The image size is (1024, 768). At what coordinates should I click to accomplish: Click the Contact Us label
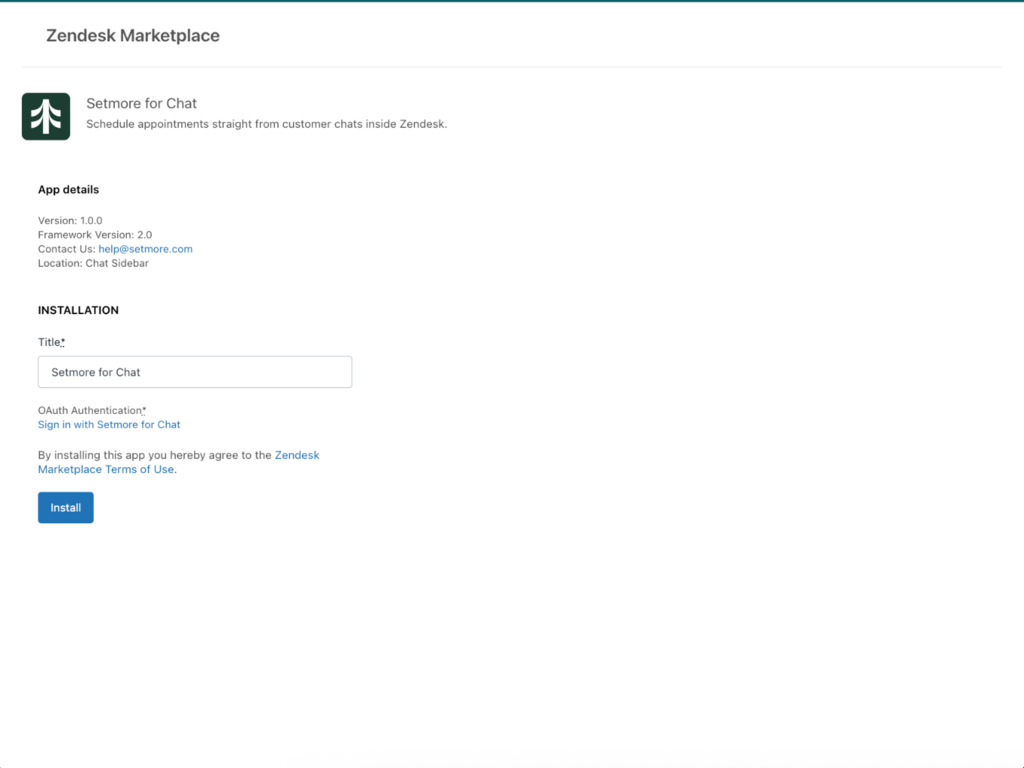66,249
